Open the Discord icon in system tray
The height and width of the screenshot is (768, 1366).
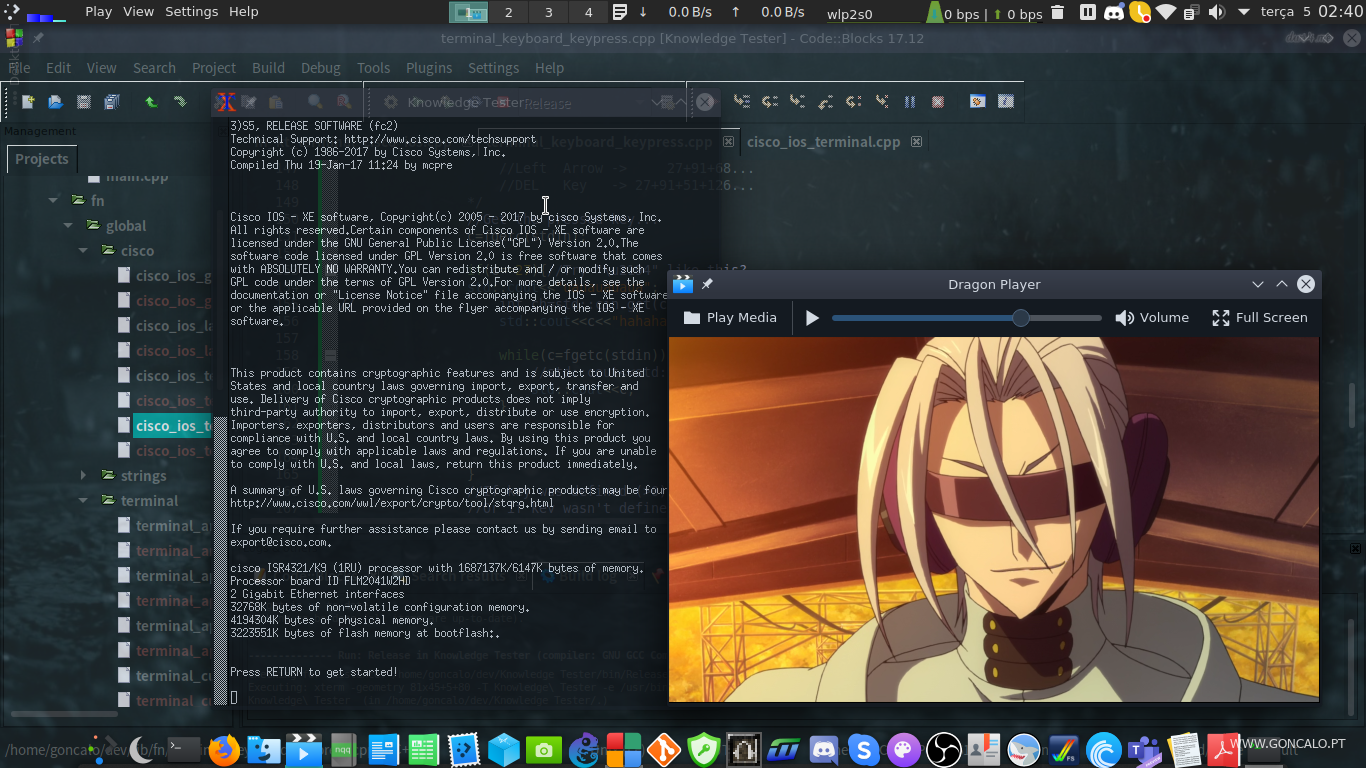(1114, 12)
